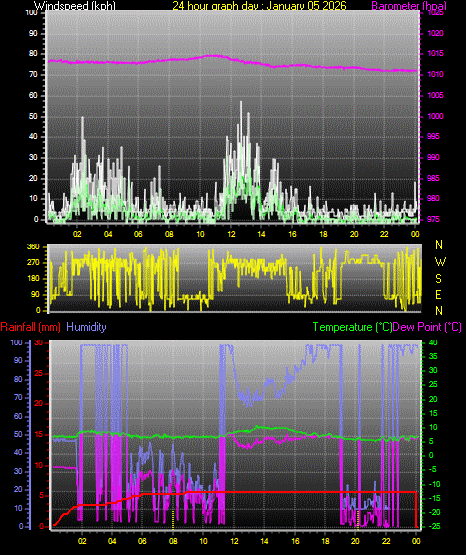This screenshot has width=466, height=555.
Task: Select the blue 90 humidity axis value
Action: [x=18, y=360]
